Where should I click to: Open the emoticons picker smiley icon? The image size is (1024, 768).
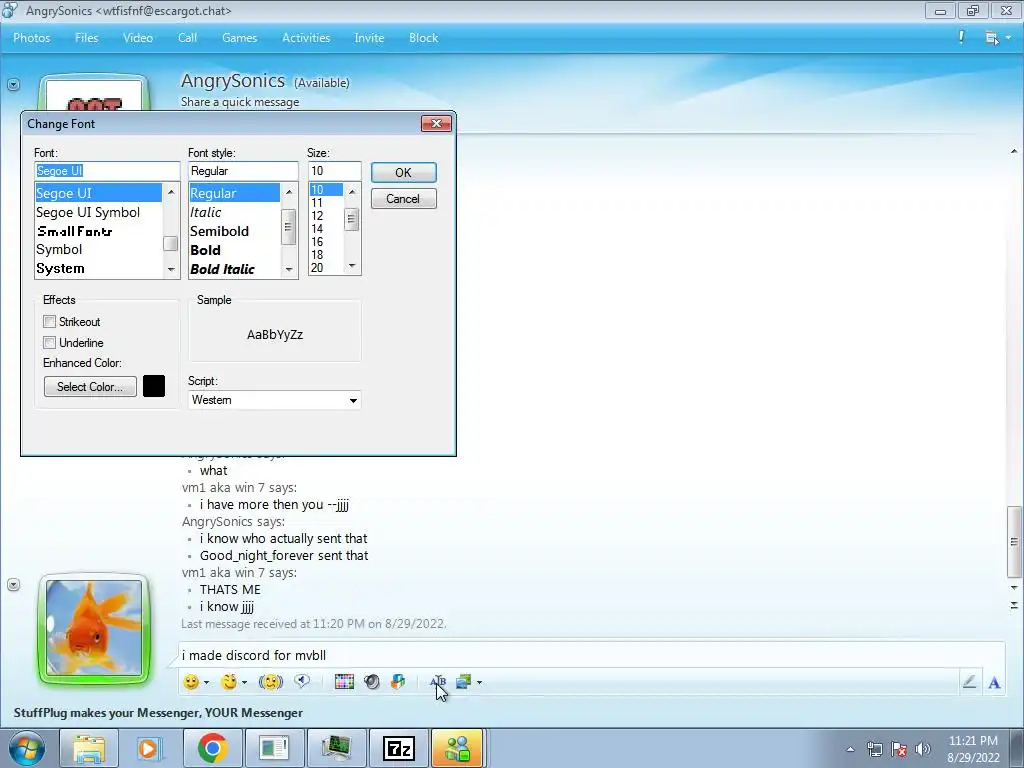click(x=191, y=682)
